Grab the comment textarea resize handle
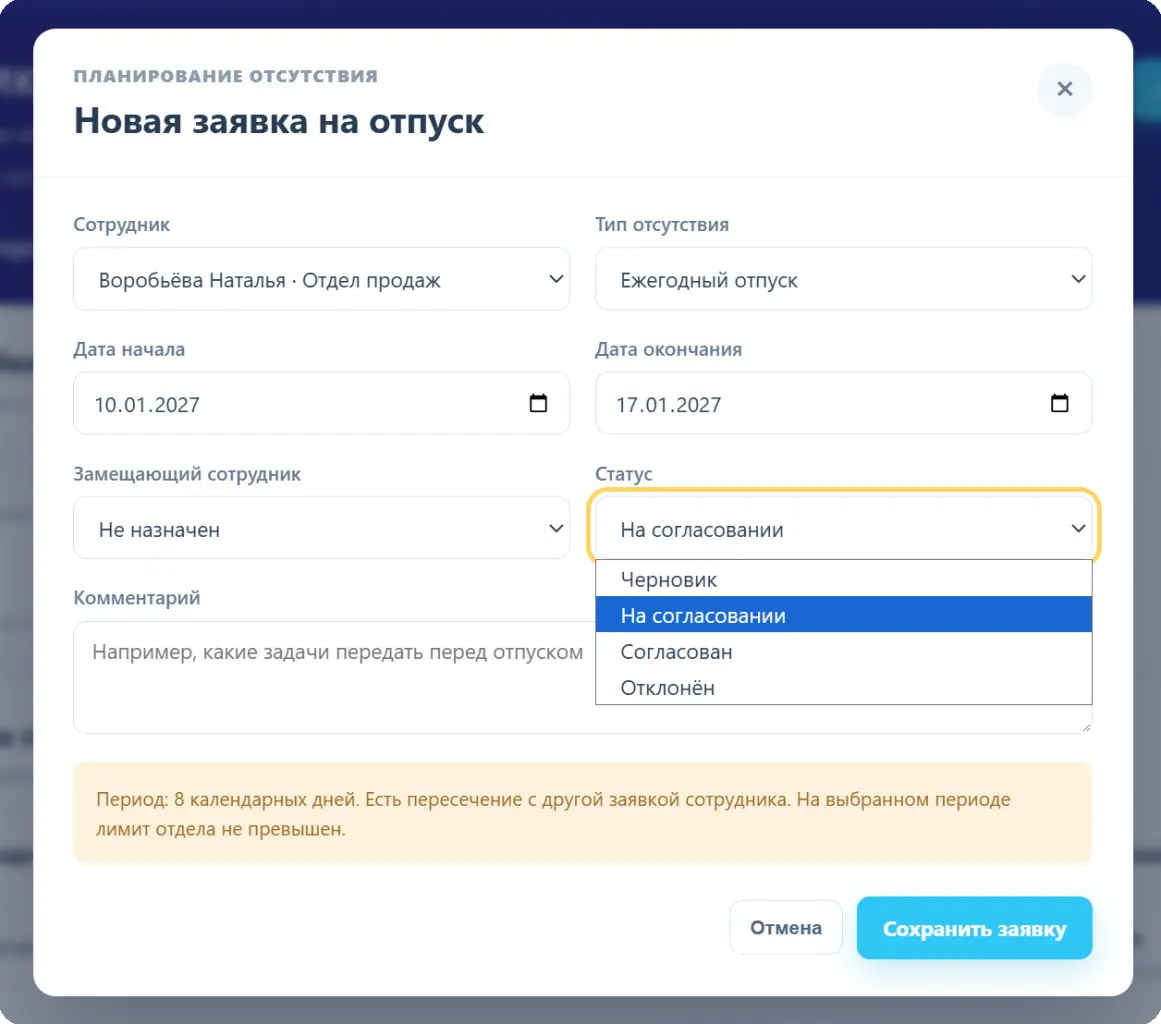Screen dimensions: 1161x1024 [1085, 727]
